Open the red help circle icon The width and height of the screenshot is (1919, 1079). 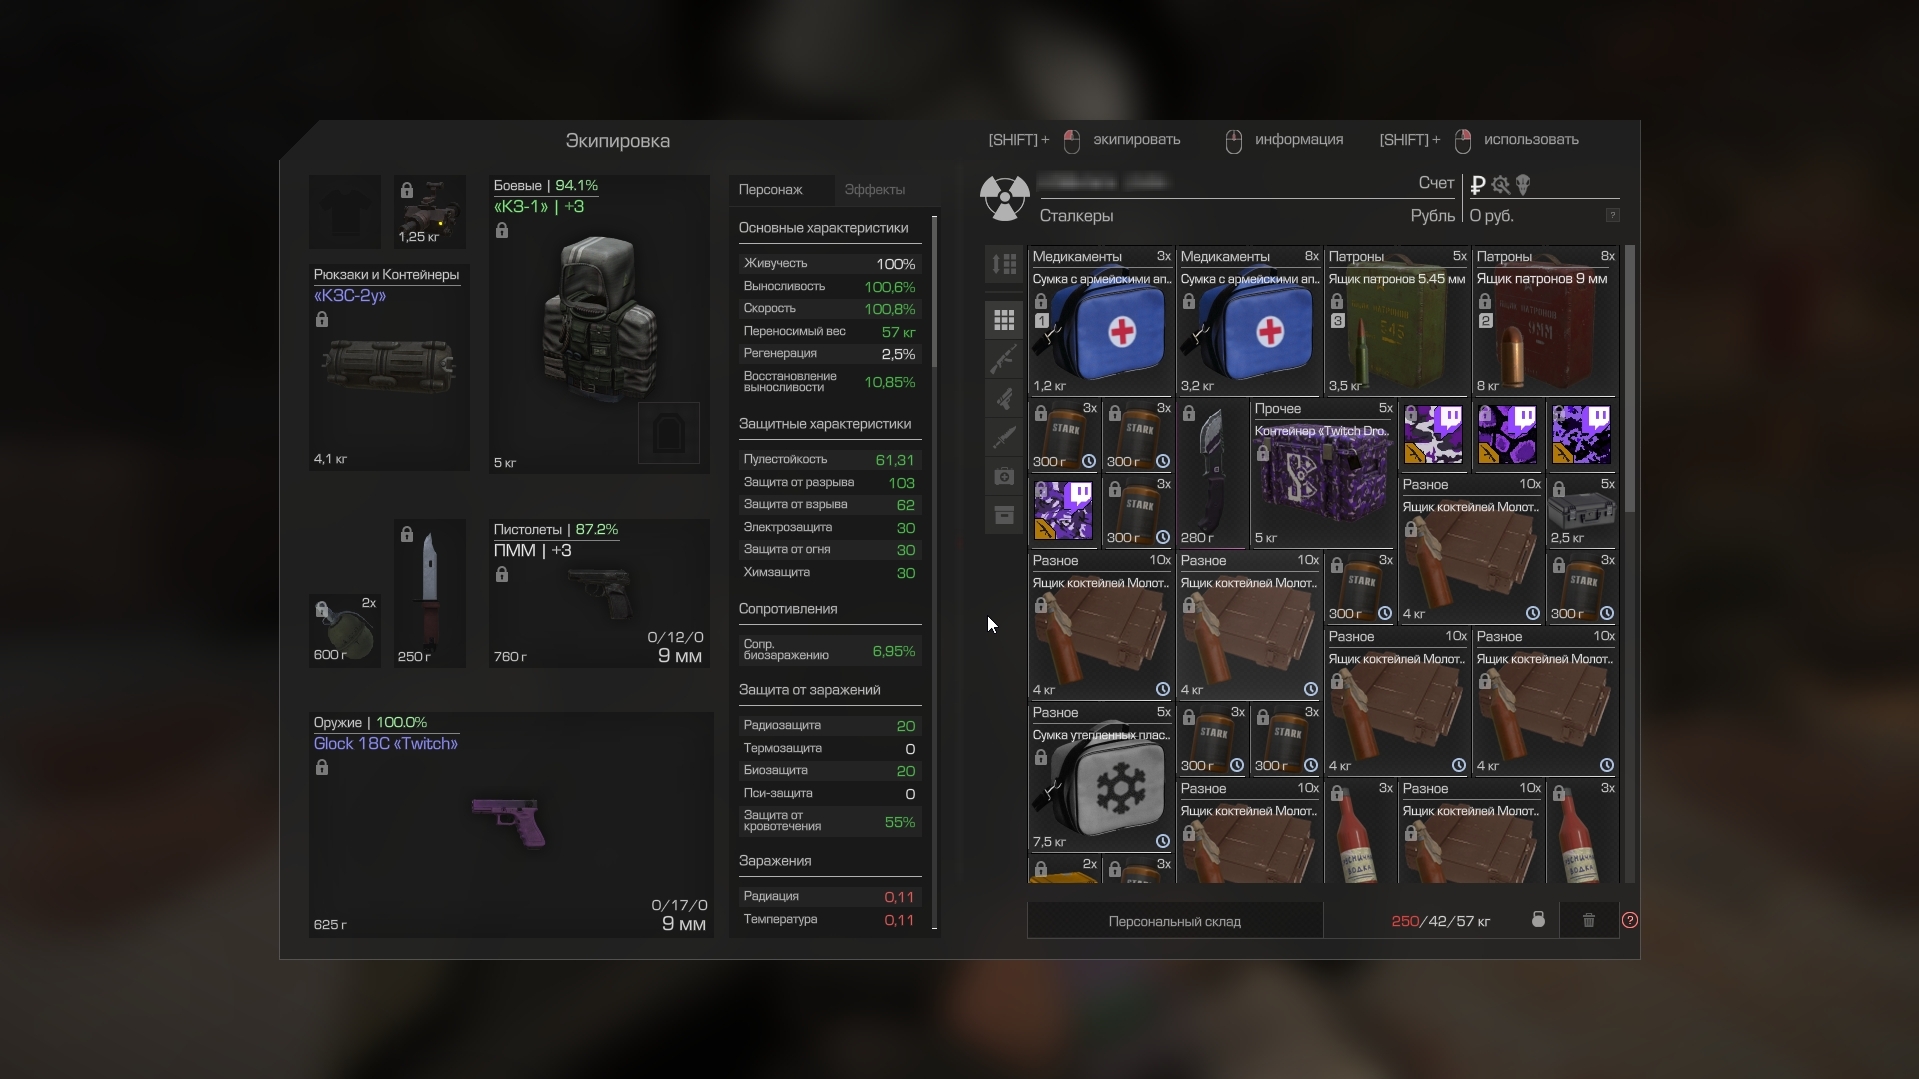[x=1630, y=920]
